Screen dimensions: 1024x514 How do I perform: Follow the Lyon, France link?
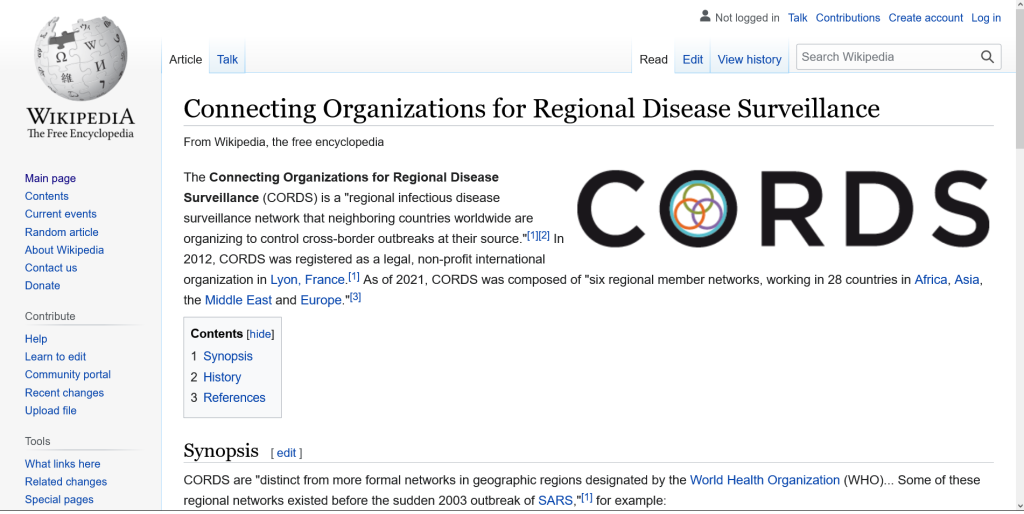pyautogui.click(x=307, y=280)
